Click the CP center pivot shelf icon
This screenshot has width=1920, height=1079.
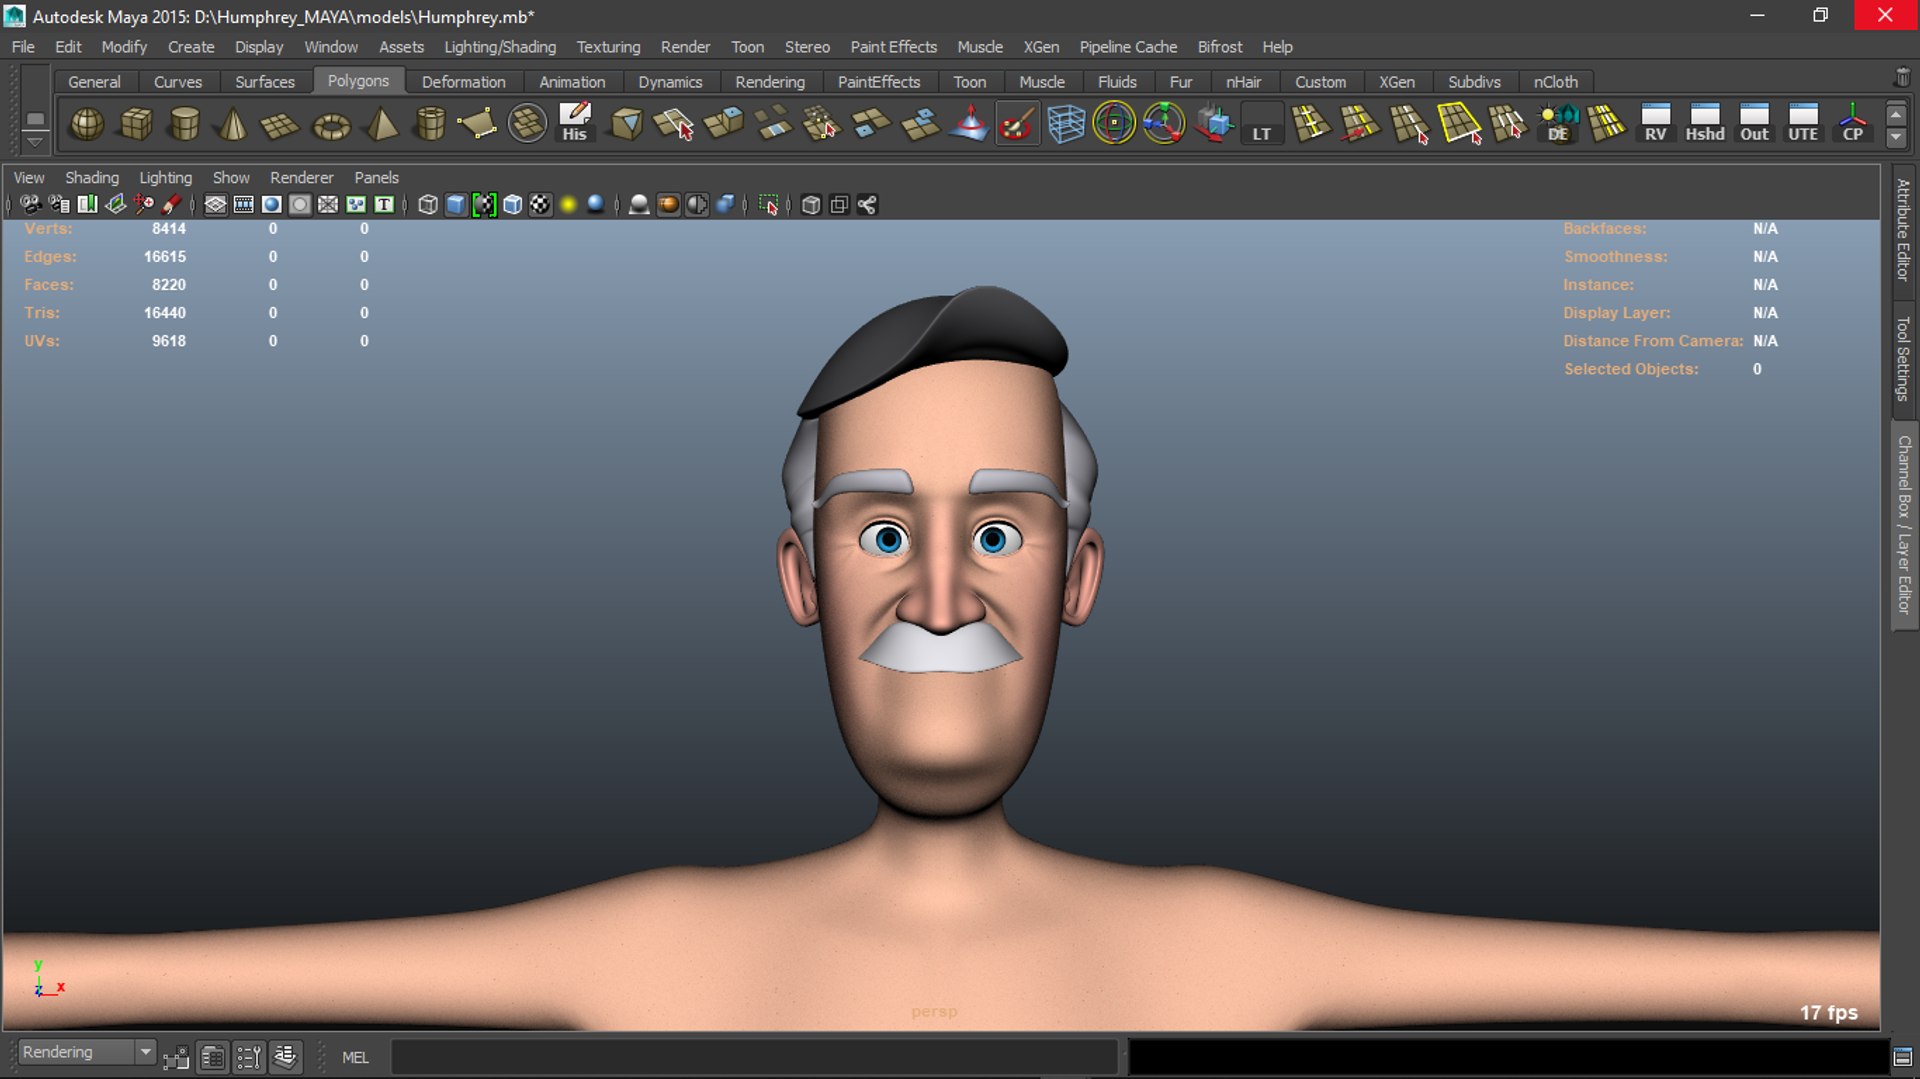click(x=1852, y=123)
